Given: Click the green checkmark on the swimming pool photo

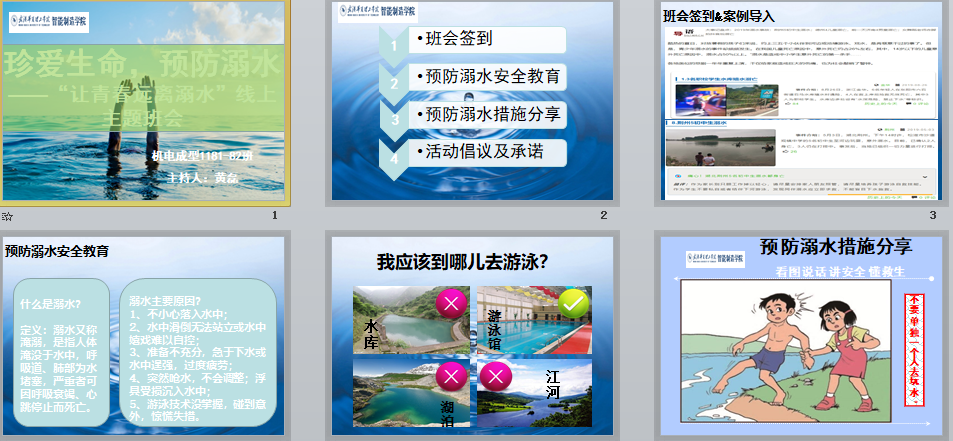Looking at the screenshot, I should point(573,302).
